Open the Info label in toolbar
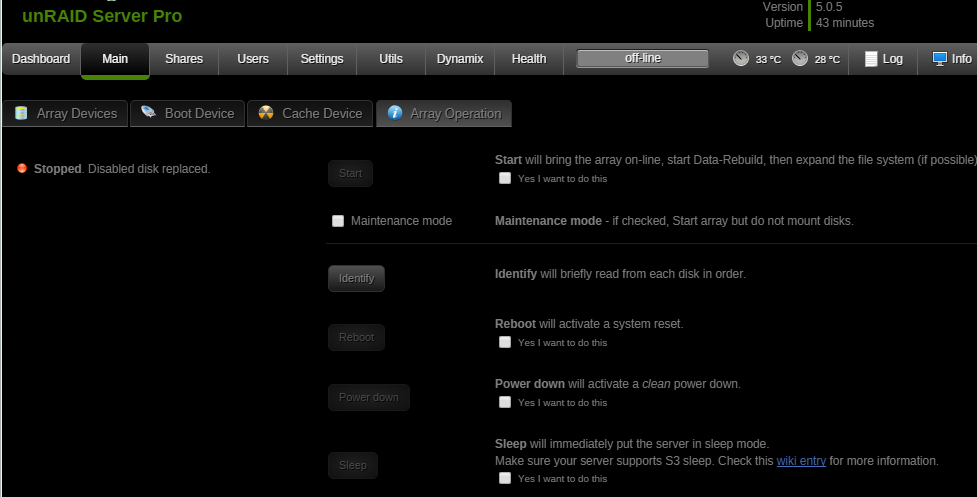 point(961,59)
